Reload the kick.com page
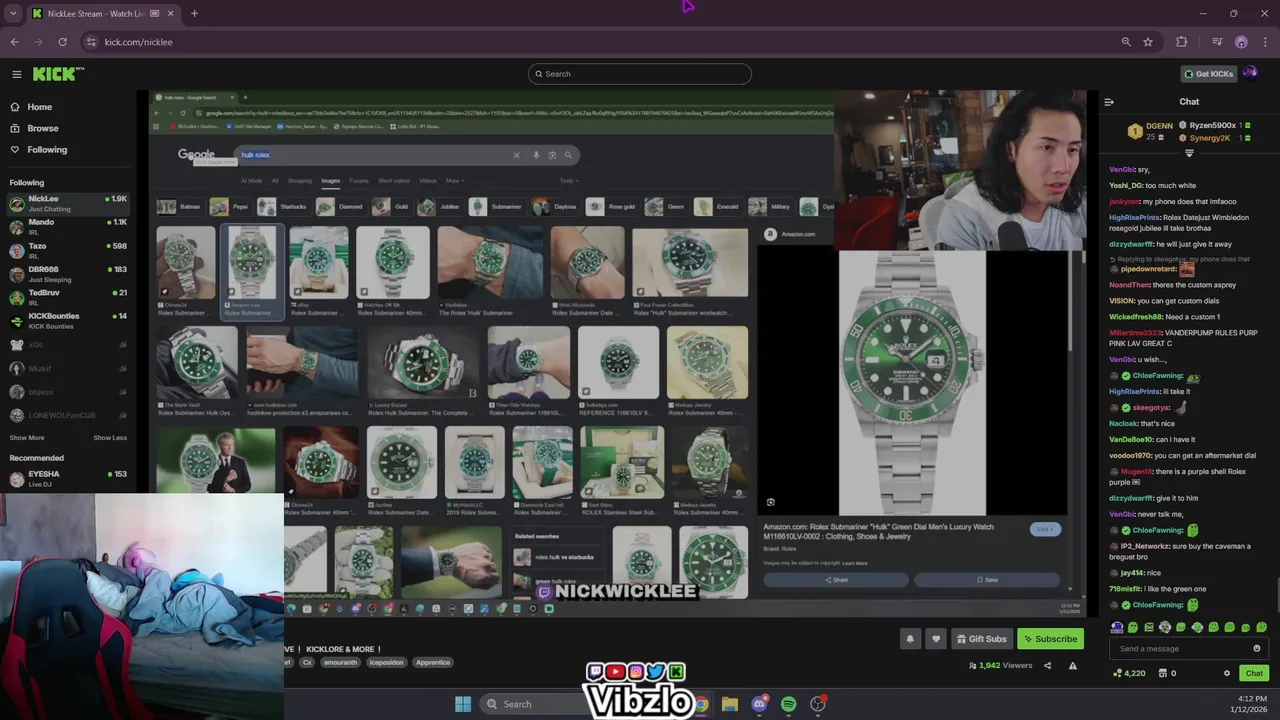Screen dimensions: 1280x720 pyautogui.click(x=62, y=42)
